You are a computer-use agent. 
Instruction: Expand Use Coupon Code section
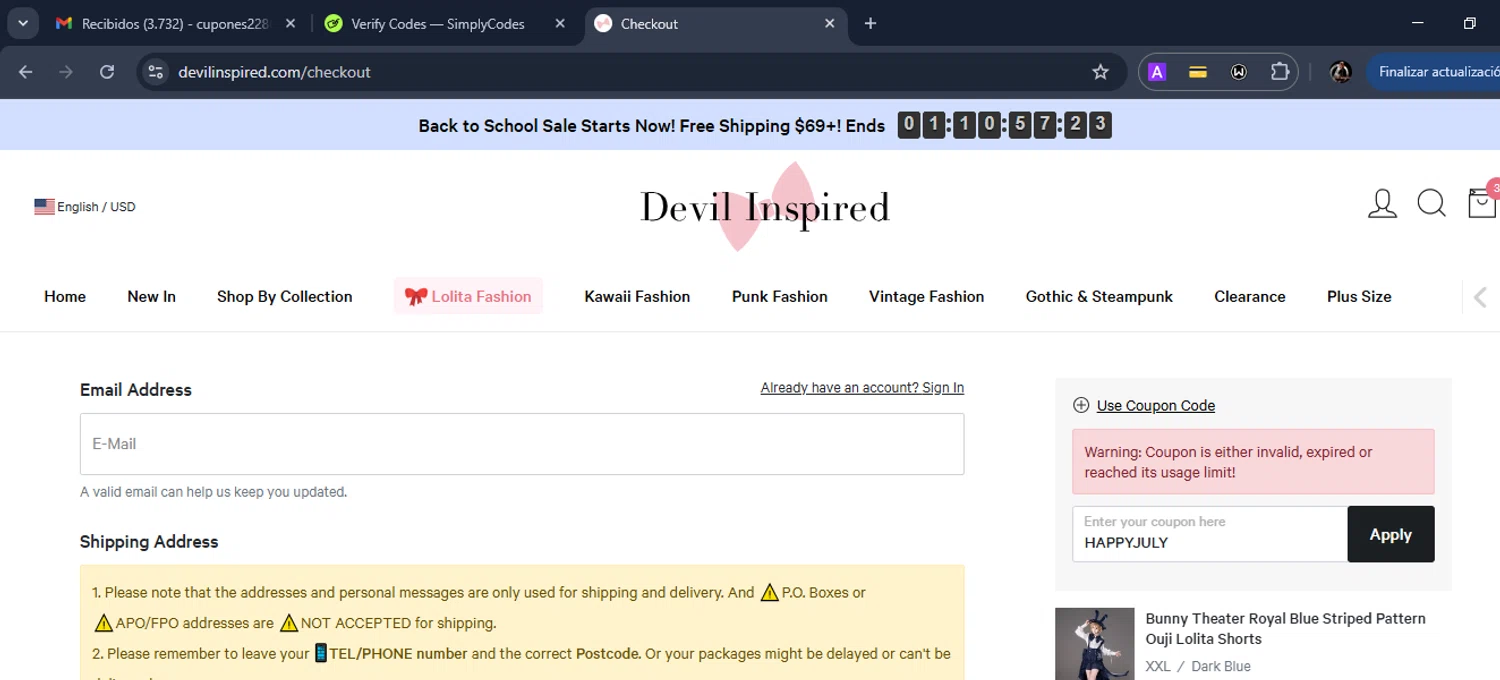[x=1144, y=405]
